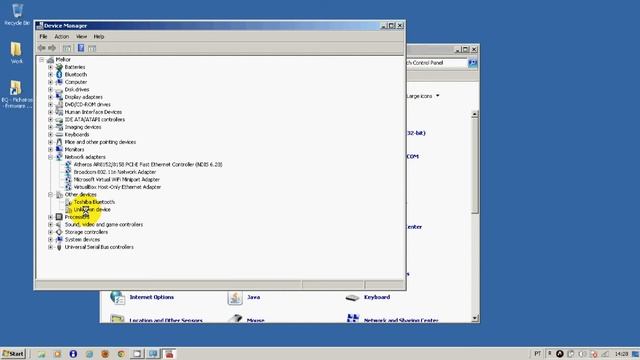Collapse the Other devices node
The image size is (640, 360).
51,194
